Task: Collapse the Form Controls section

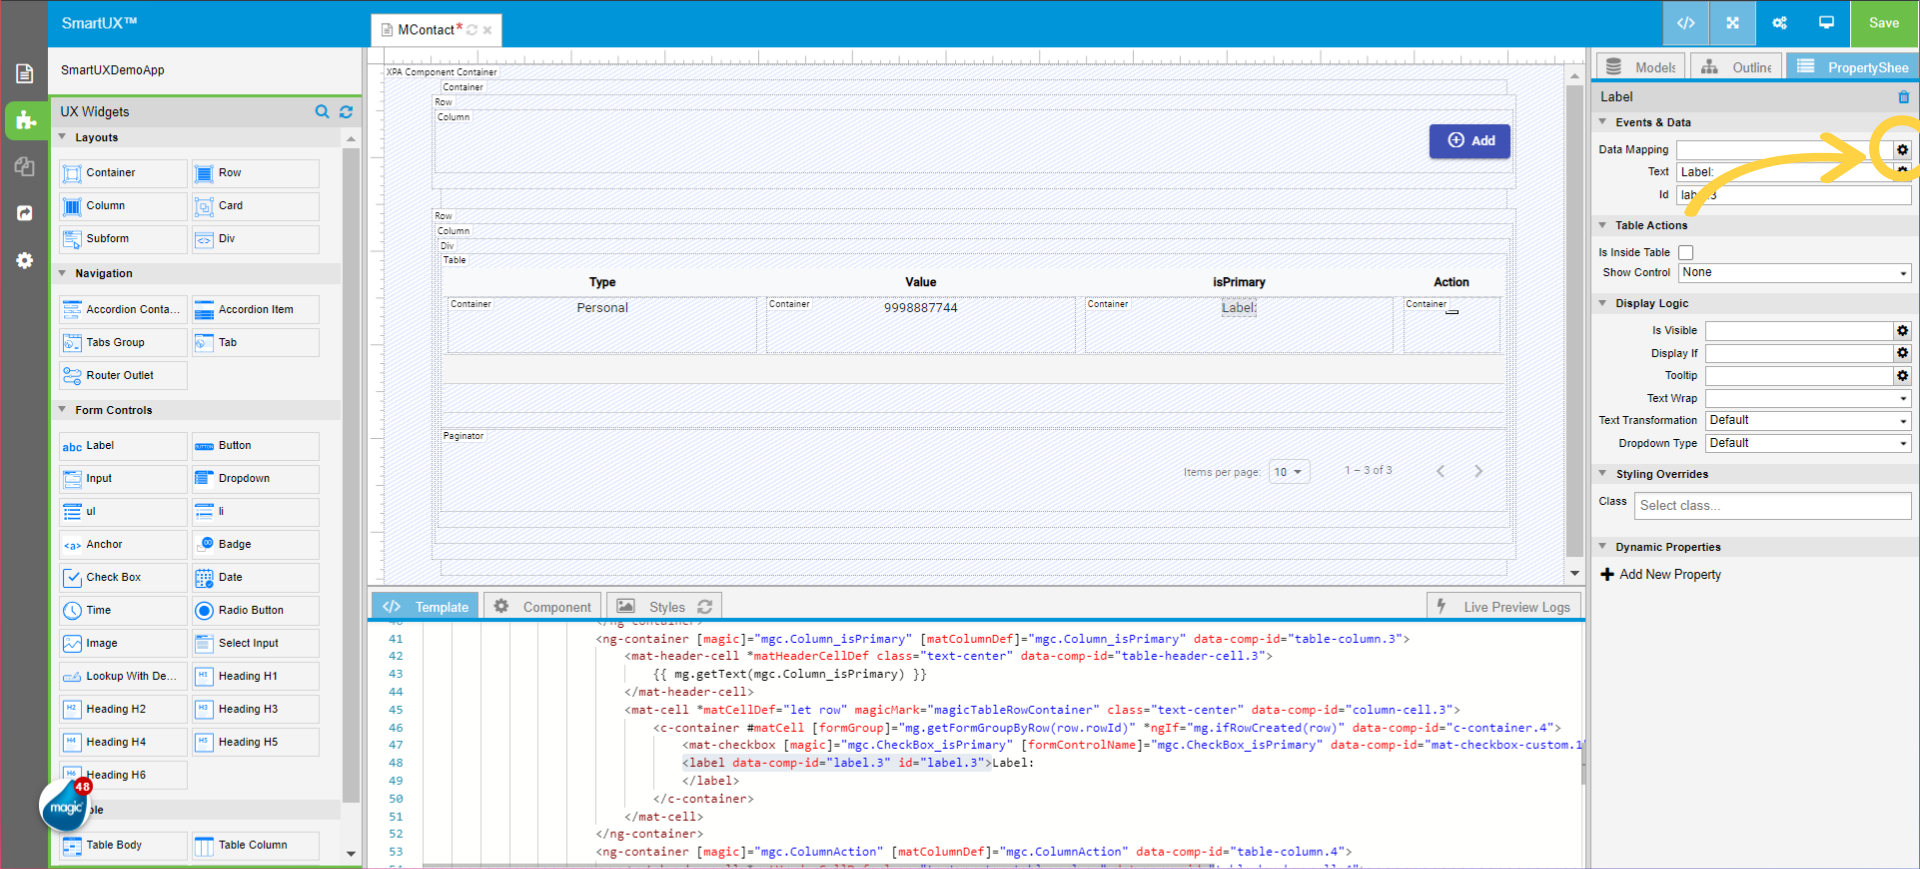Action: (63, 410)
